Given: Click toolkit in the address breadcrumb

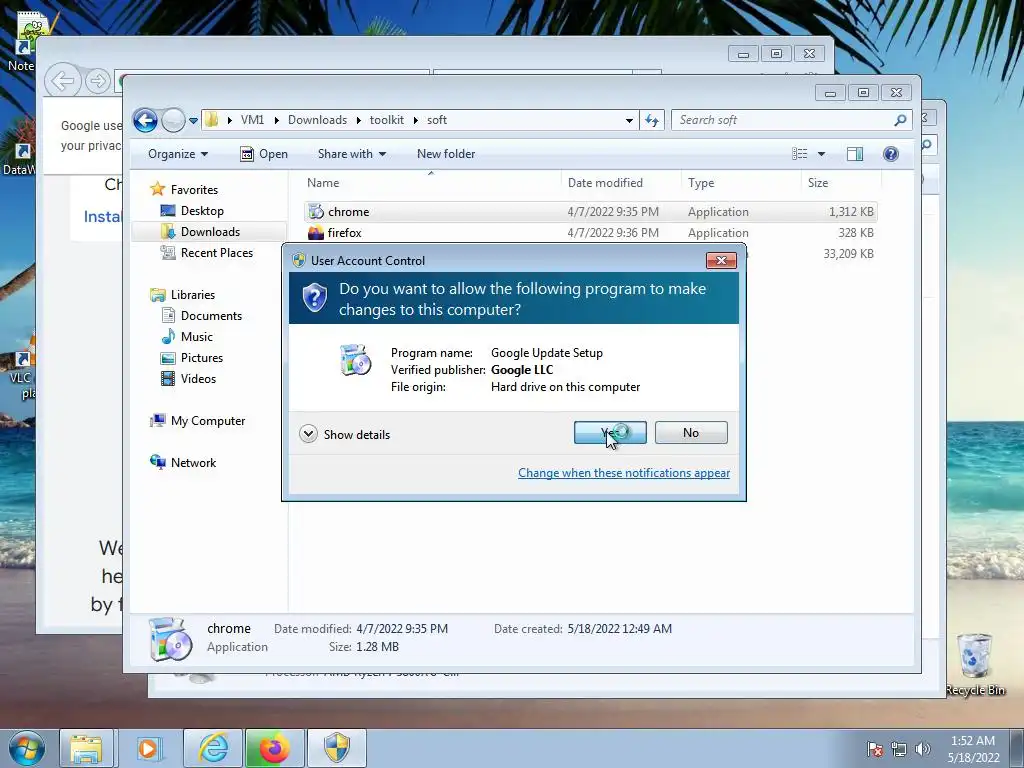Looking at the screenshot, I should click(x=387, y=120).
